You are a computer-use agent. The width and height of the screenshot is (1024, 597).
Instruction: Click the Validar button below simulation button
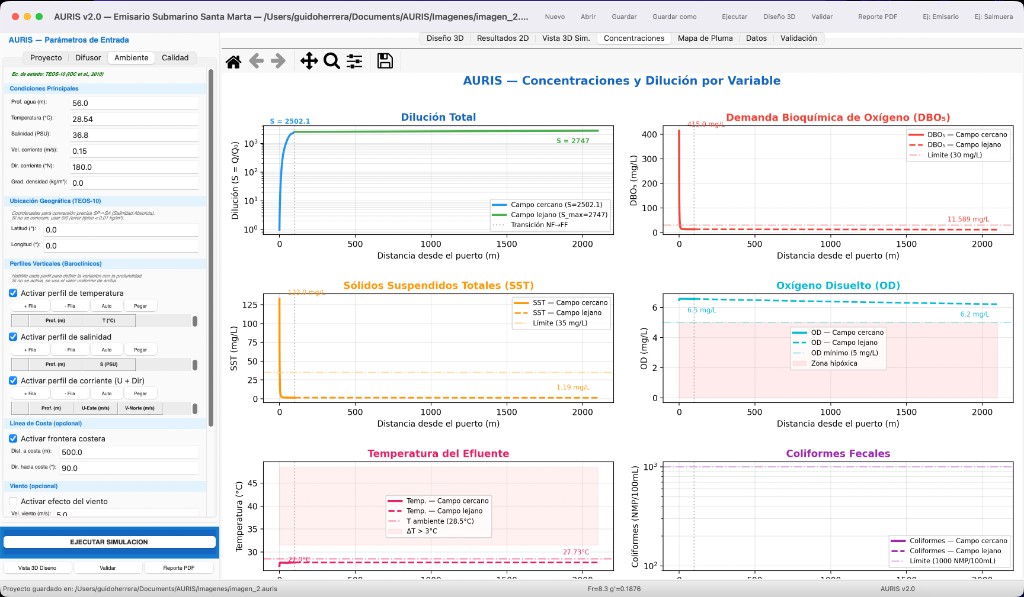[108, 568]
